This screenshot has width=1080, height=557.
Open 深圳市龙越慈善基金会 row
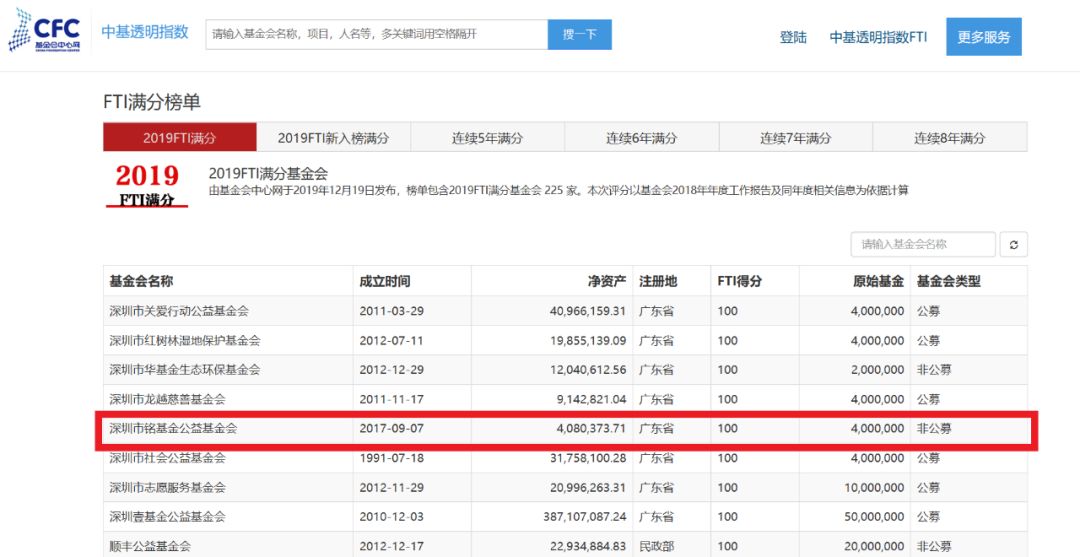[167, 399]
